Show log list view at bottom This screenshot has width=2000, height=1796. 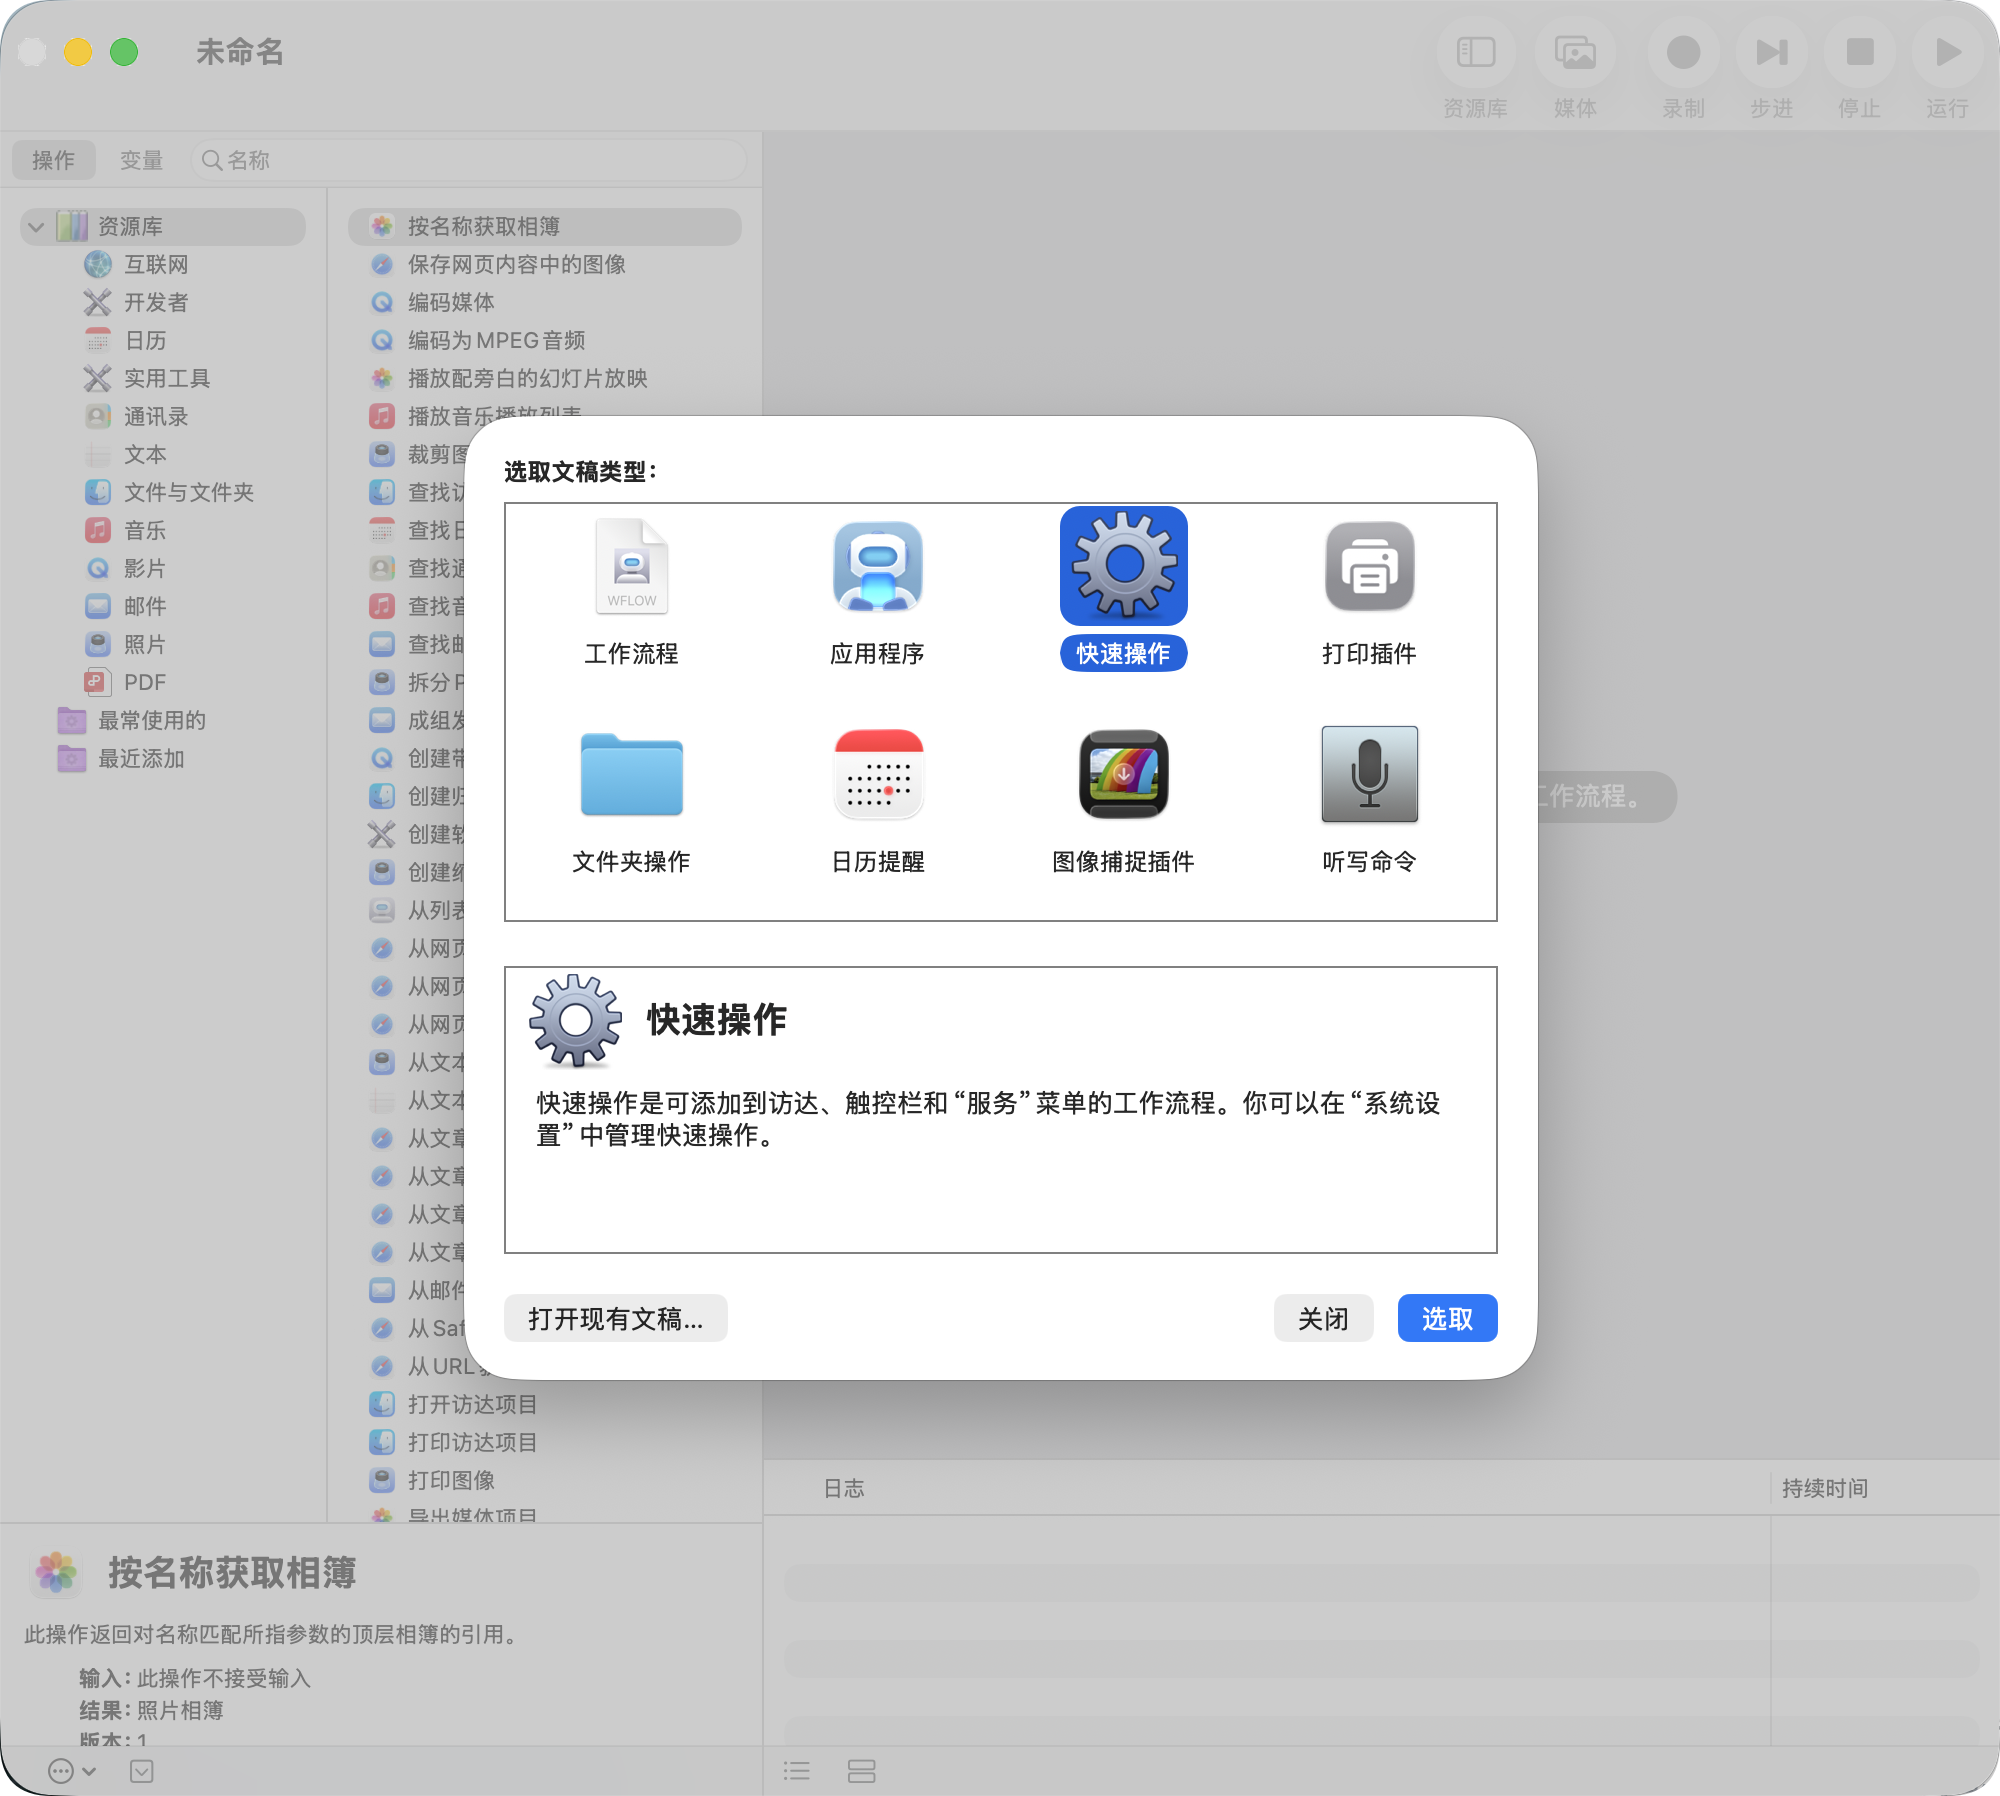point(797,1771)
